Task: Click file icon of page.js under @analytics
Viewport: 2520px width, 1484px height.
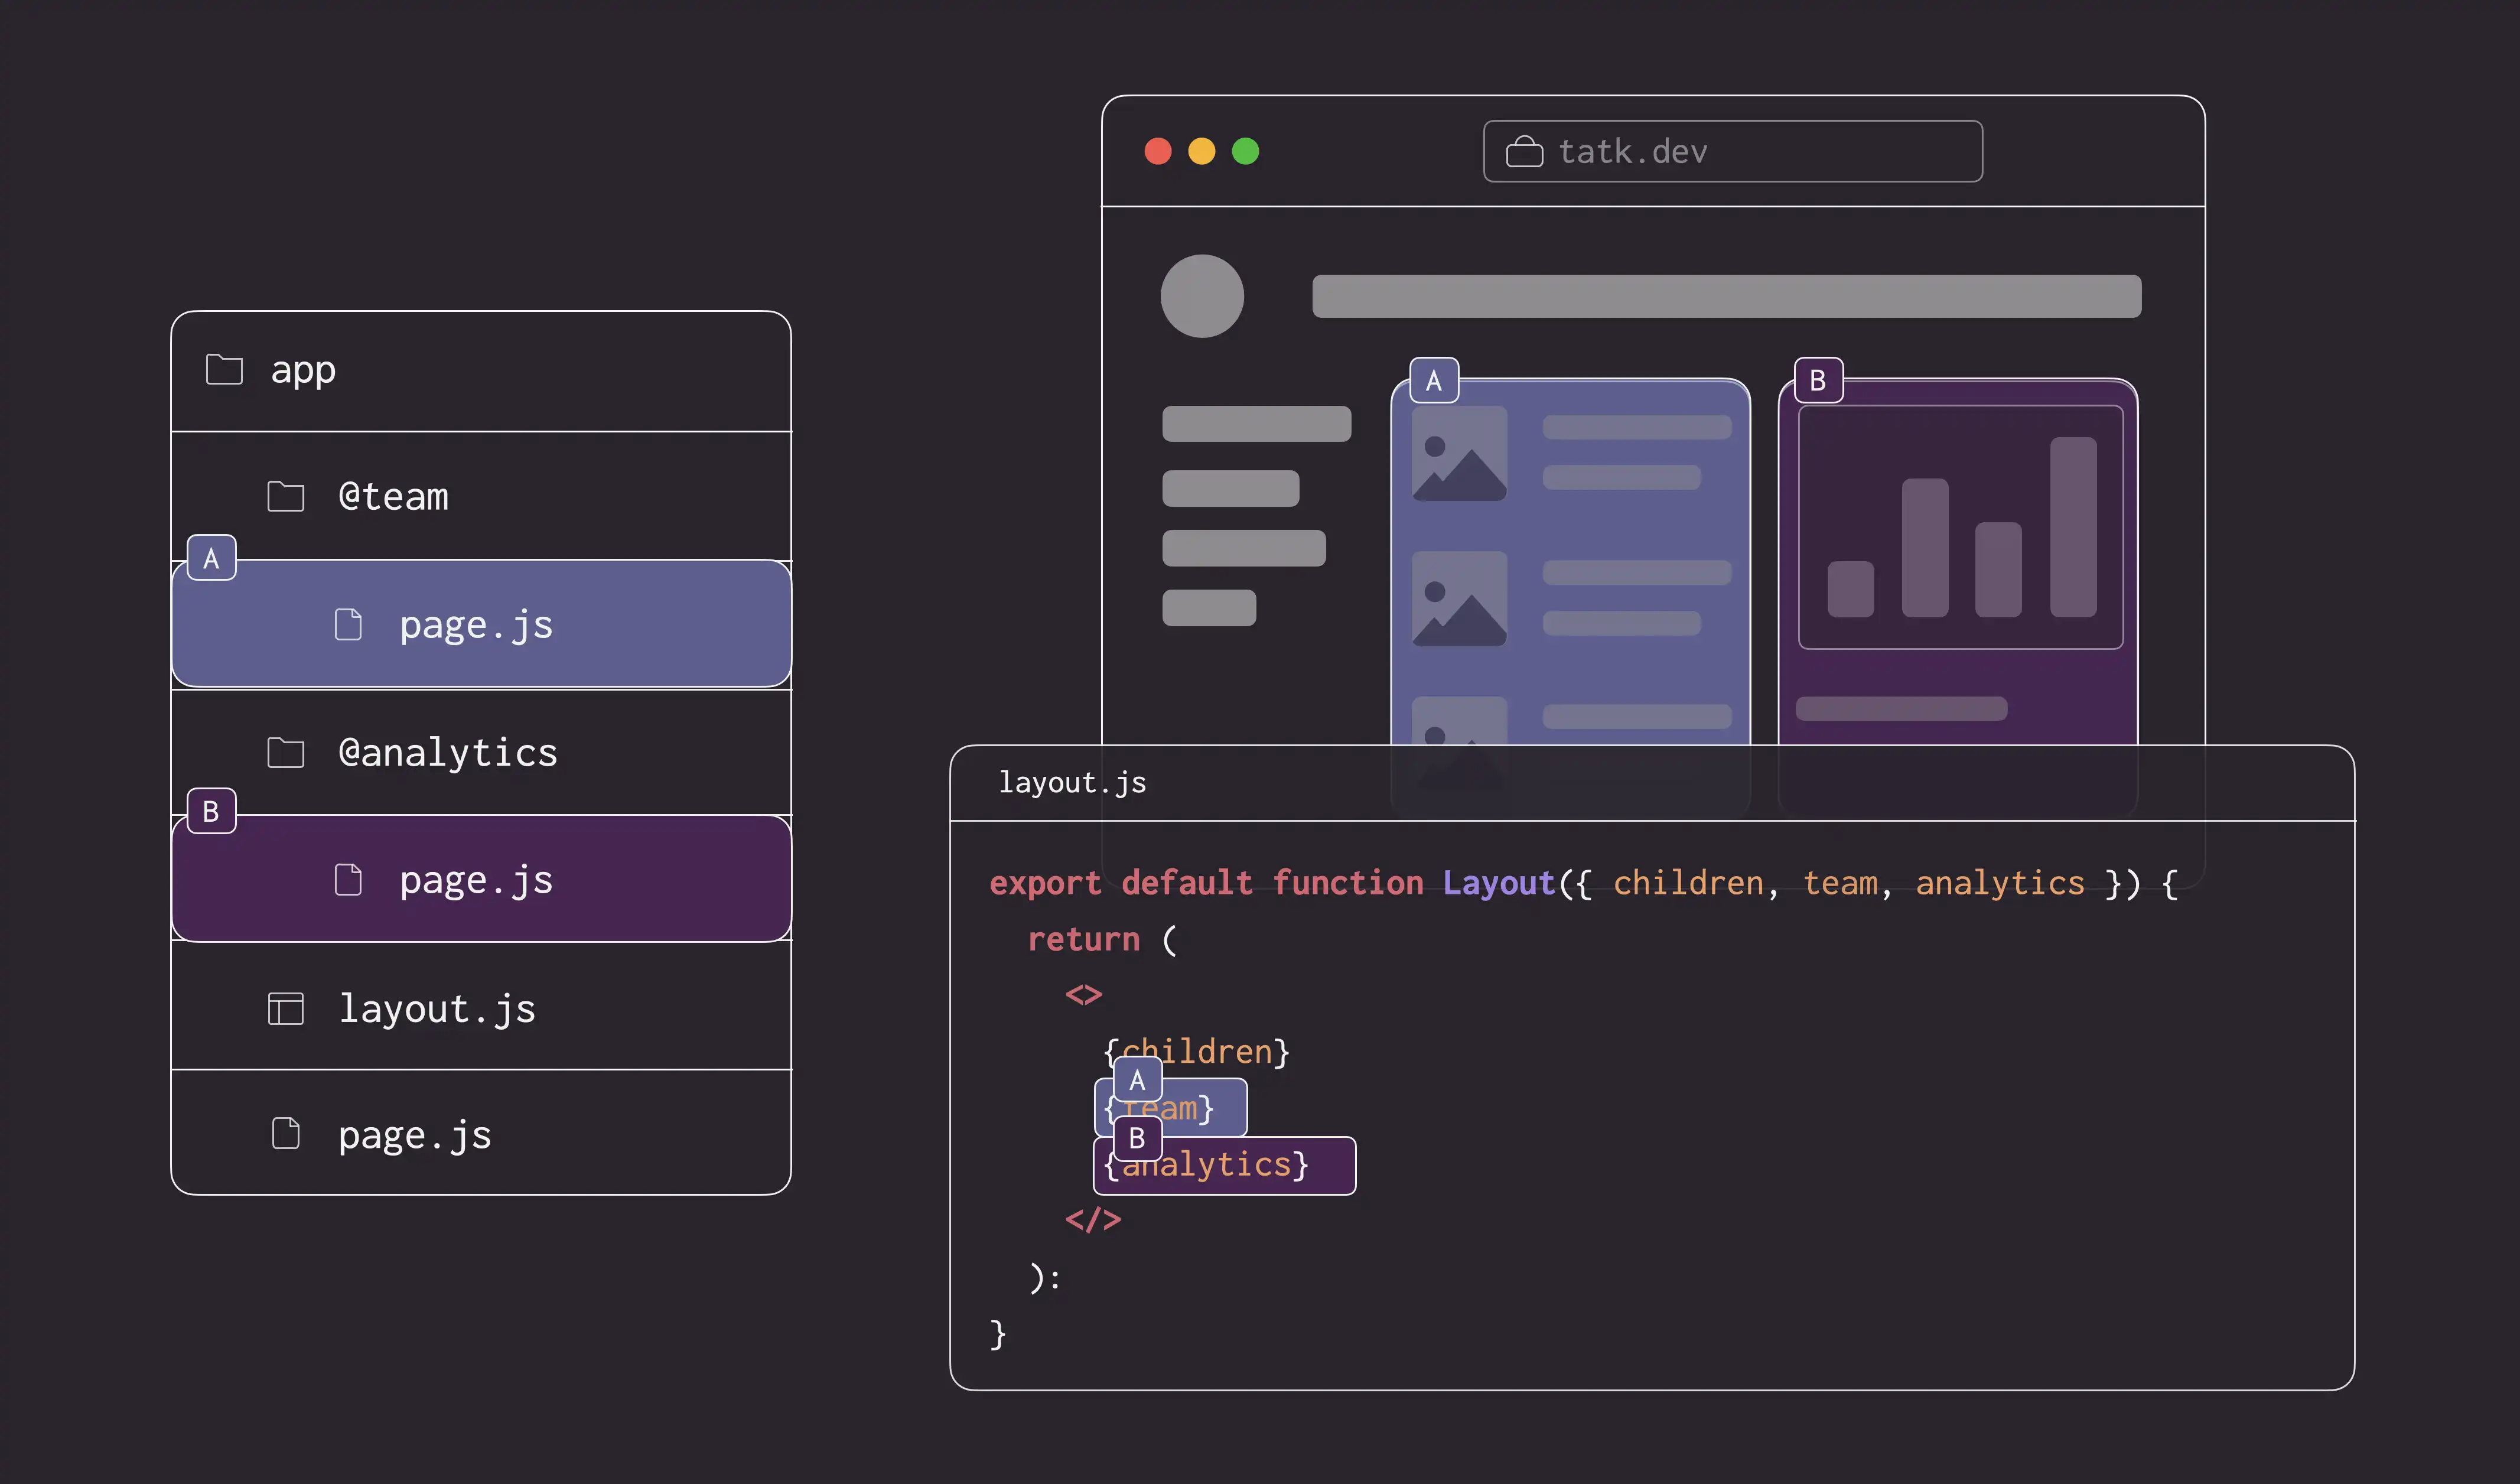Action: (x=348, y=880)
